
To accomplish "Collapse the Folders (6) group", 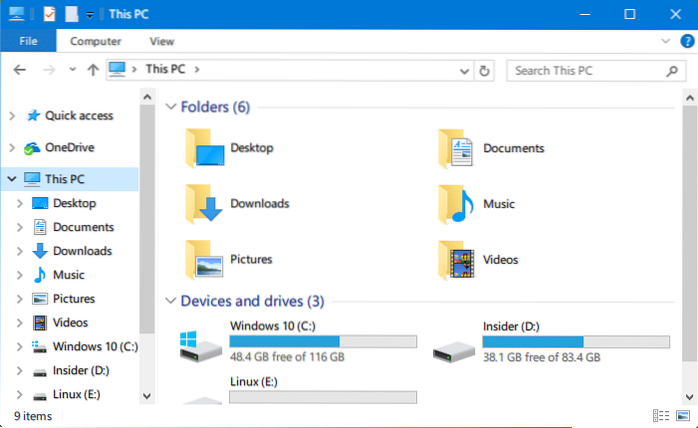I will (169, 107).
